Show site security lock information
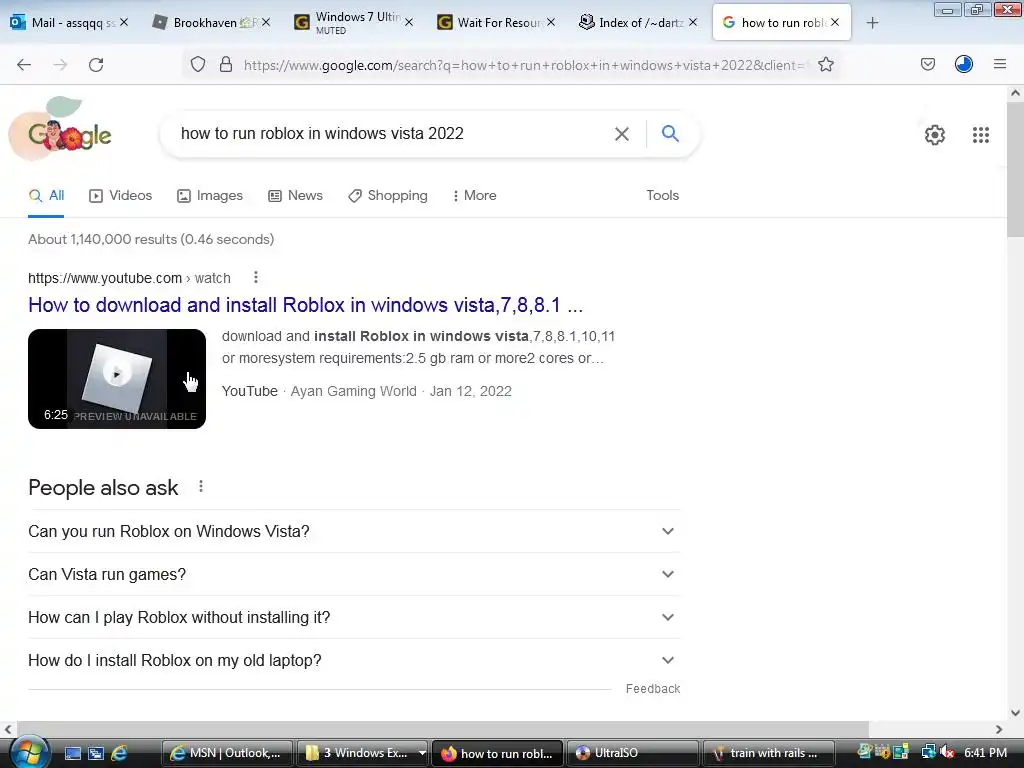 click(x=226, y=65)
